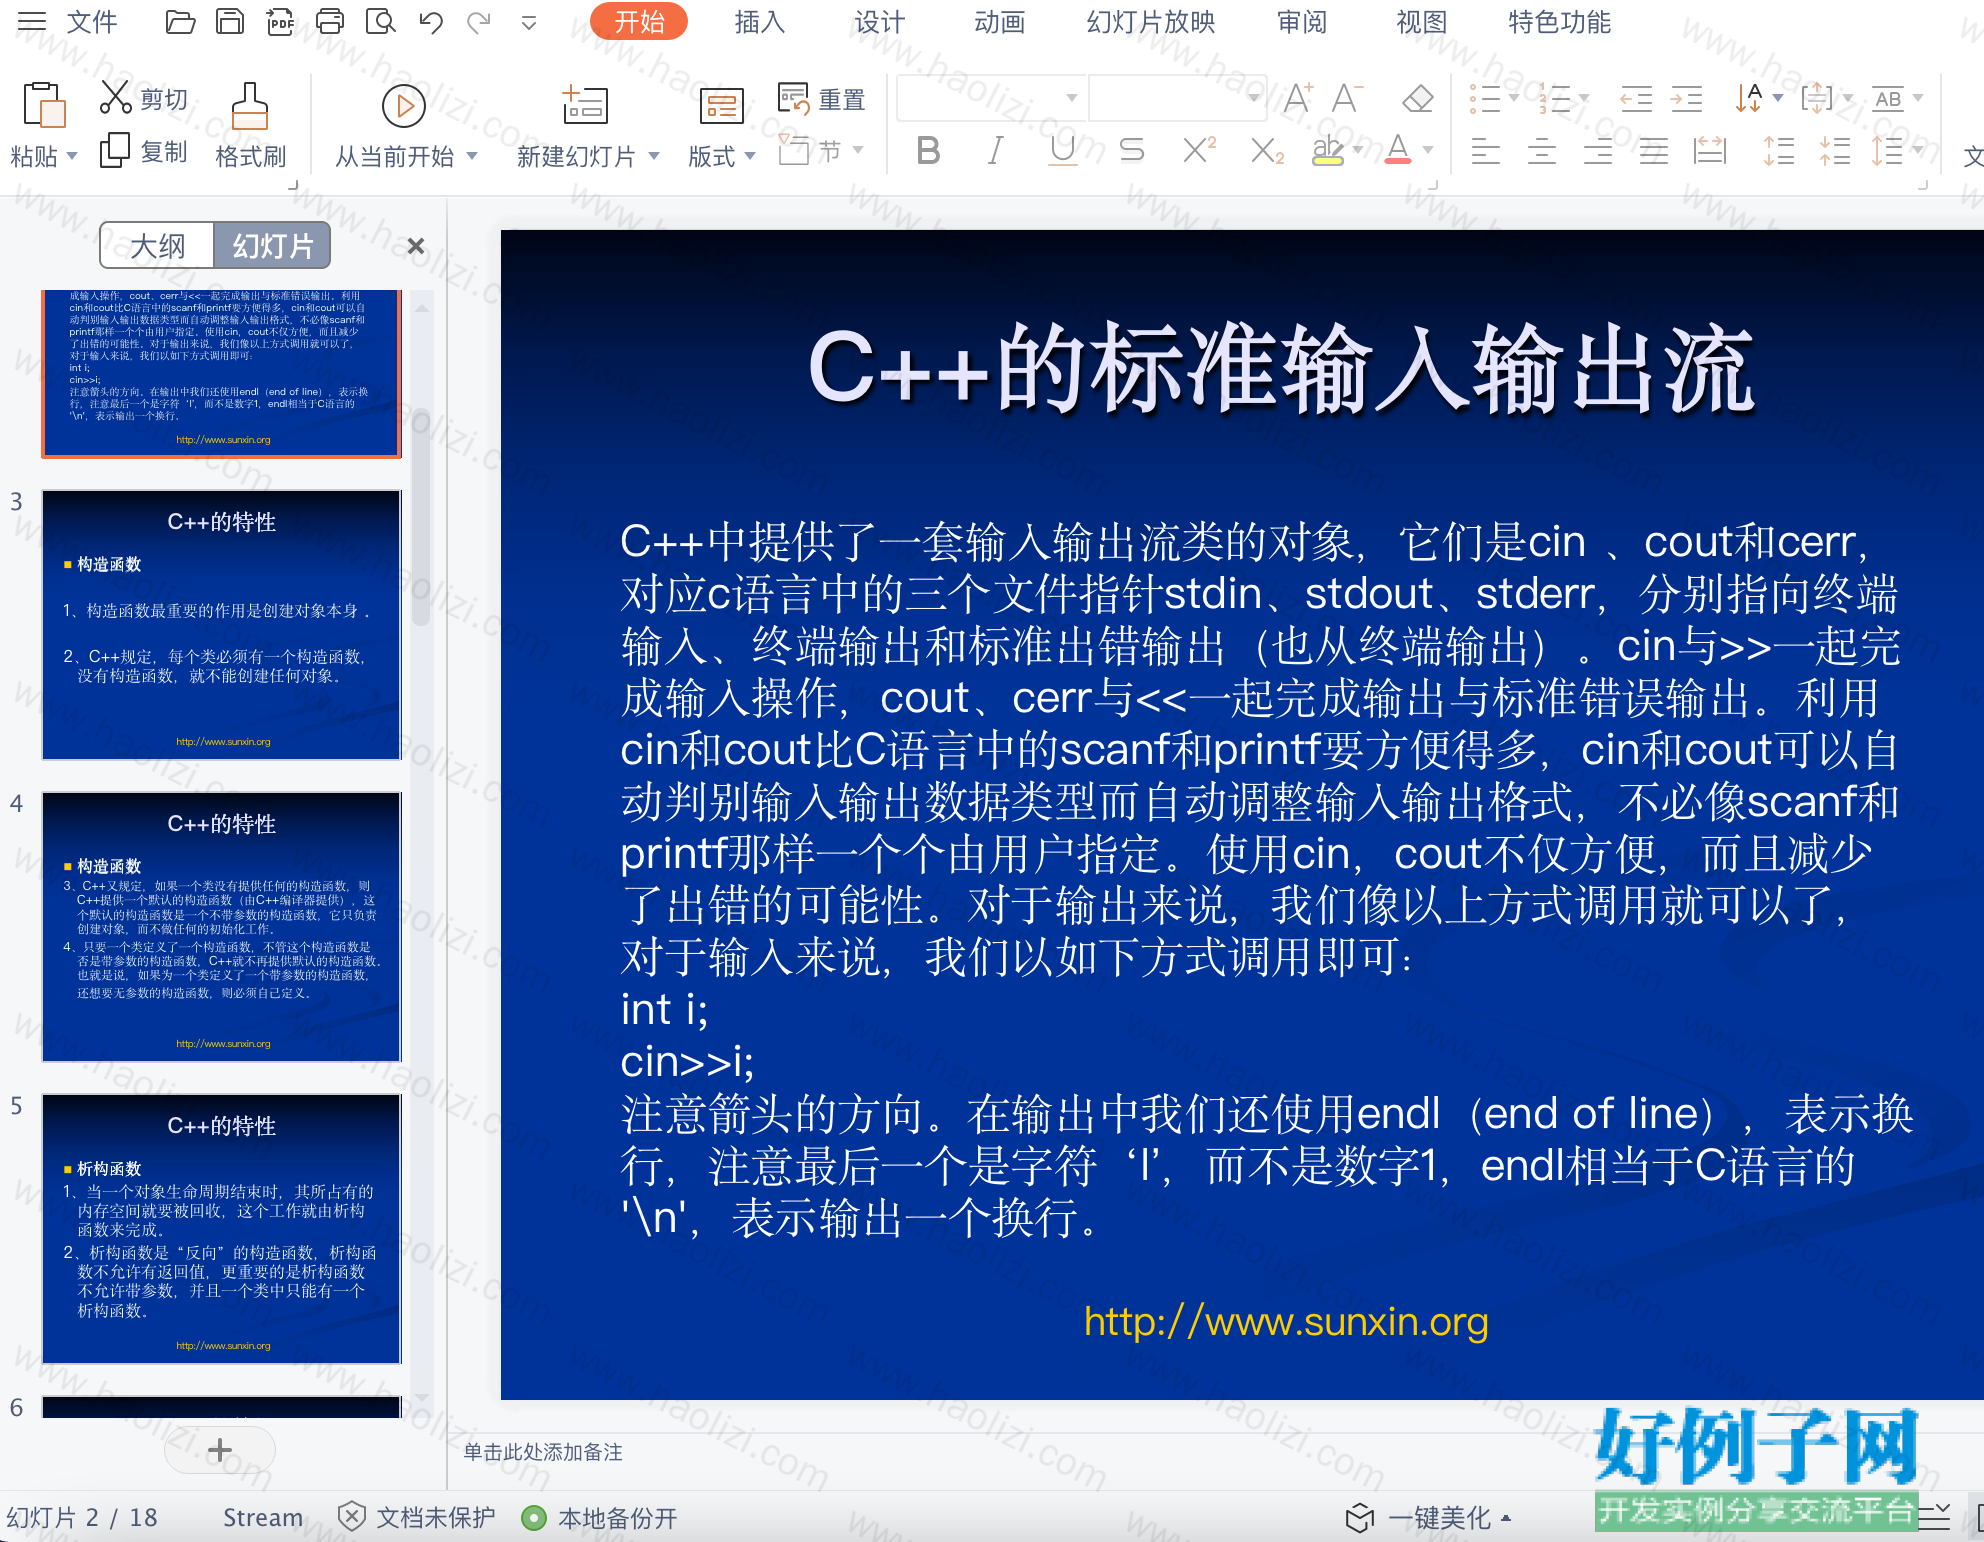Click the open folder icon
Viewport: 1984px width, 1542px height.
(x=181, y=21)
